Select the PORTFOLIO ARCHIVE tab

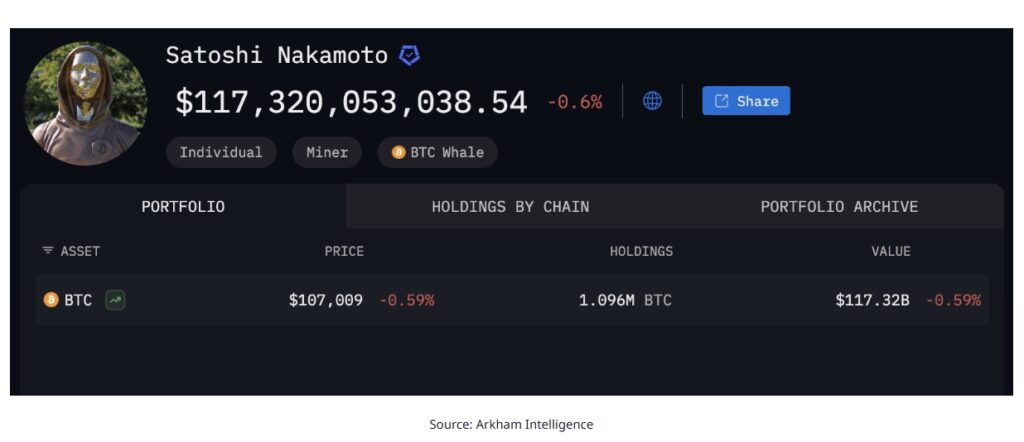839,207
